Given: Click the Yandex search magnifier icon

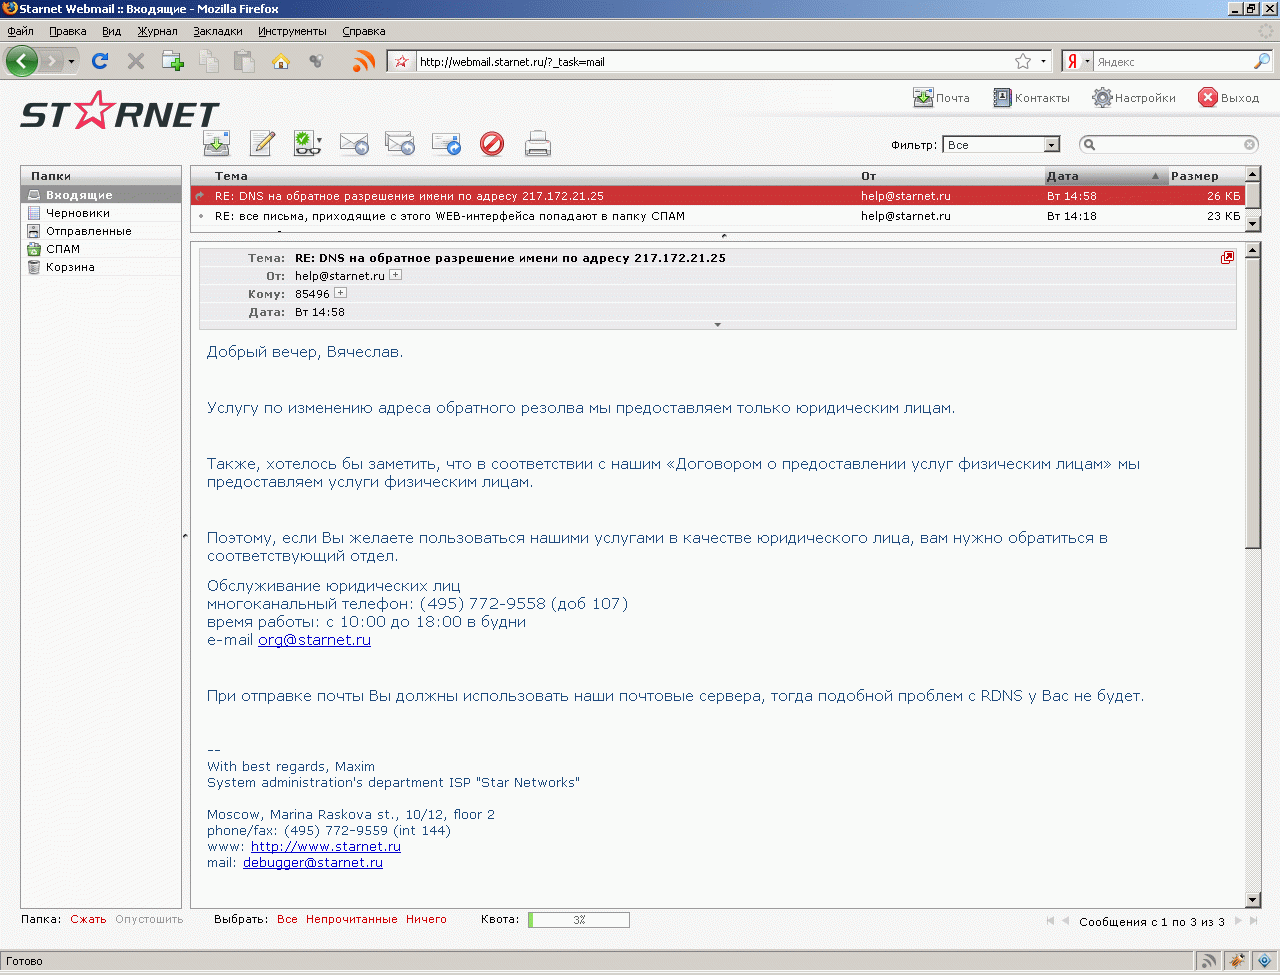Looking at the screenshot, I should click(1262, 61).
